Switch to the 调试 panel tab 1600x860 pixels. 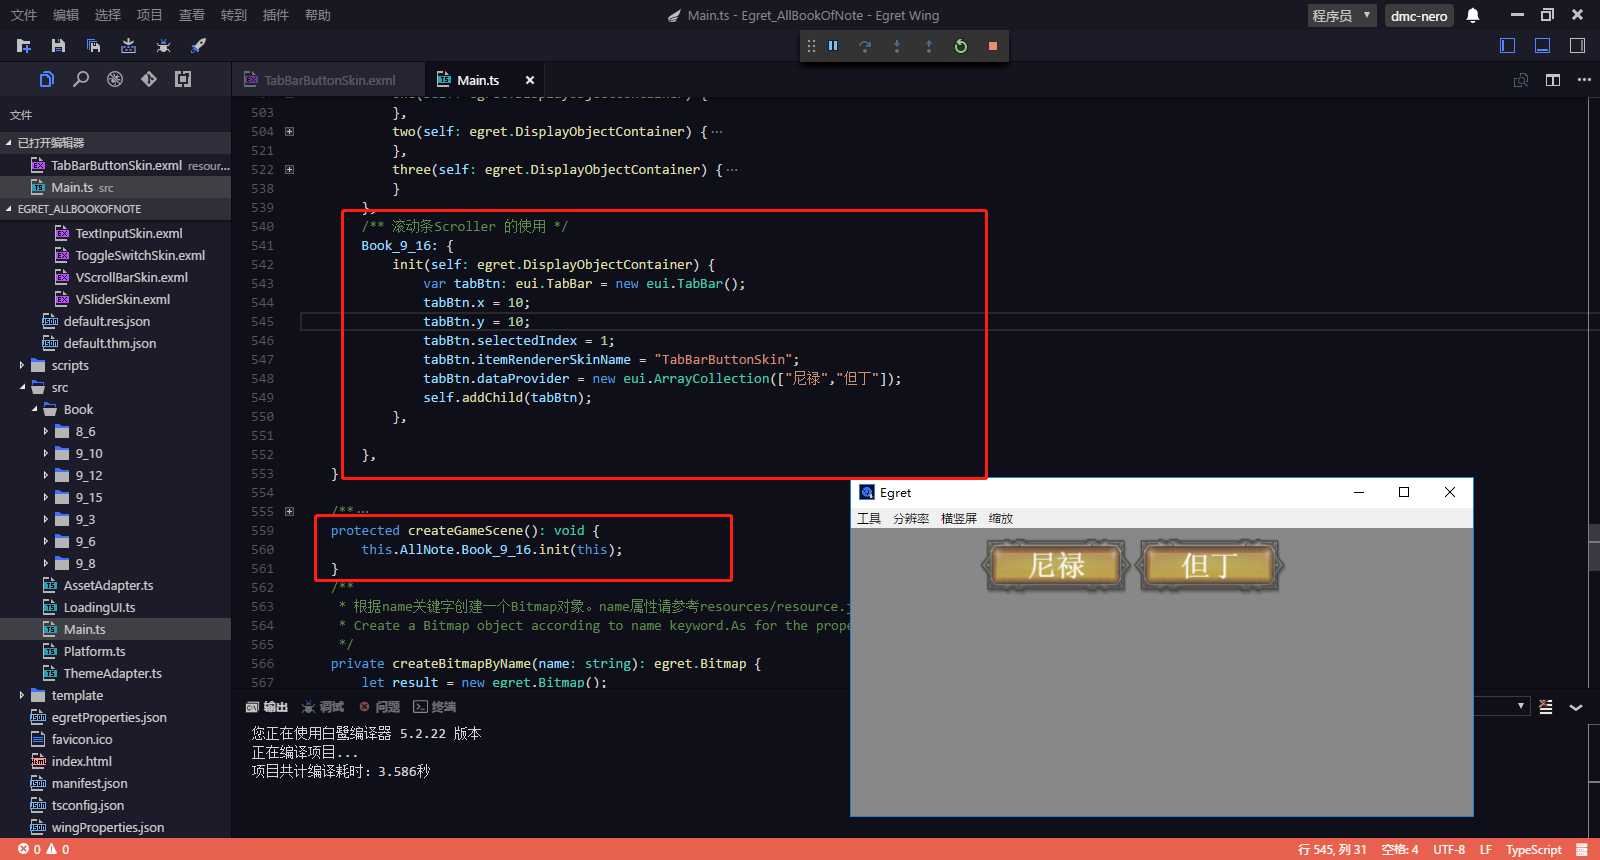(323, 707)
